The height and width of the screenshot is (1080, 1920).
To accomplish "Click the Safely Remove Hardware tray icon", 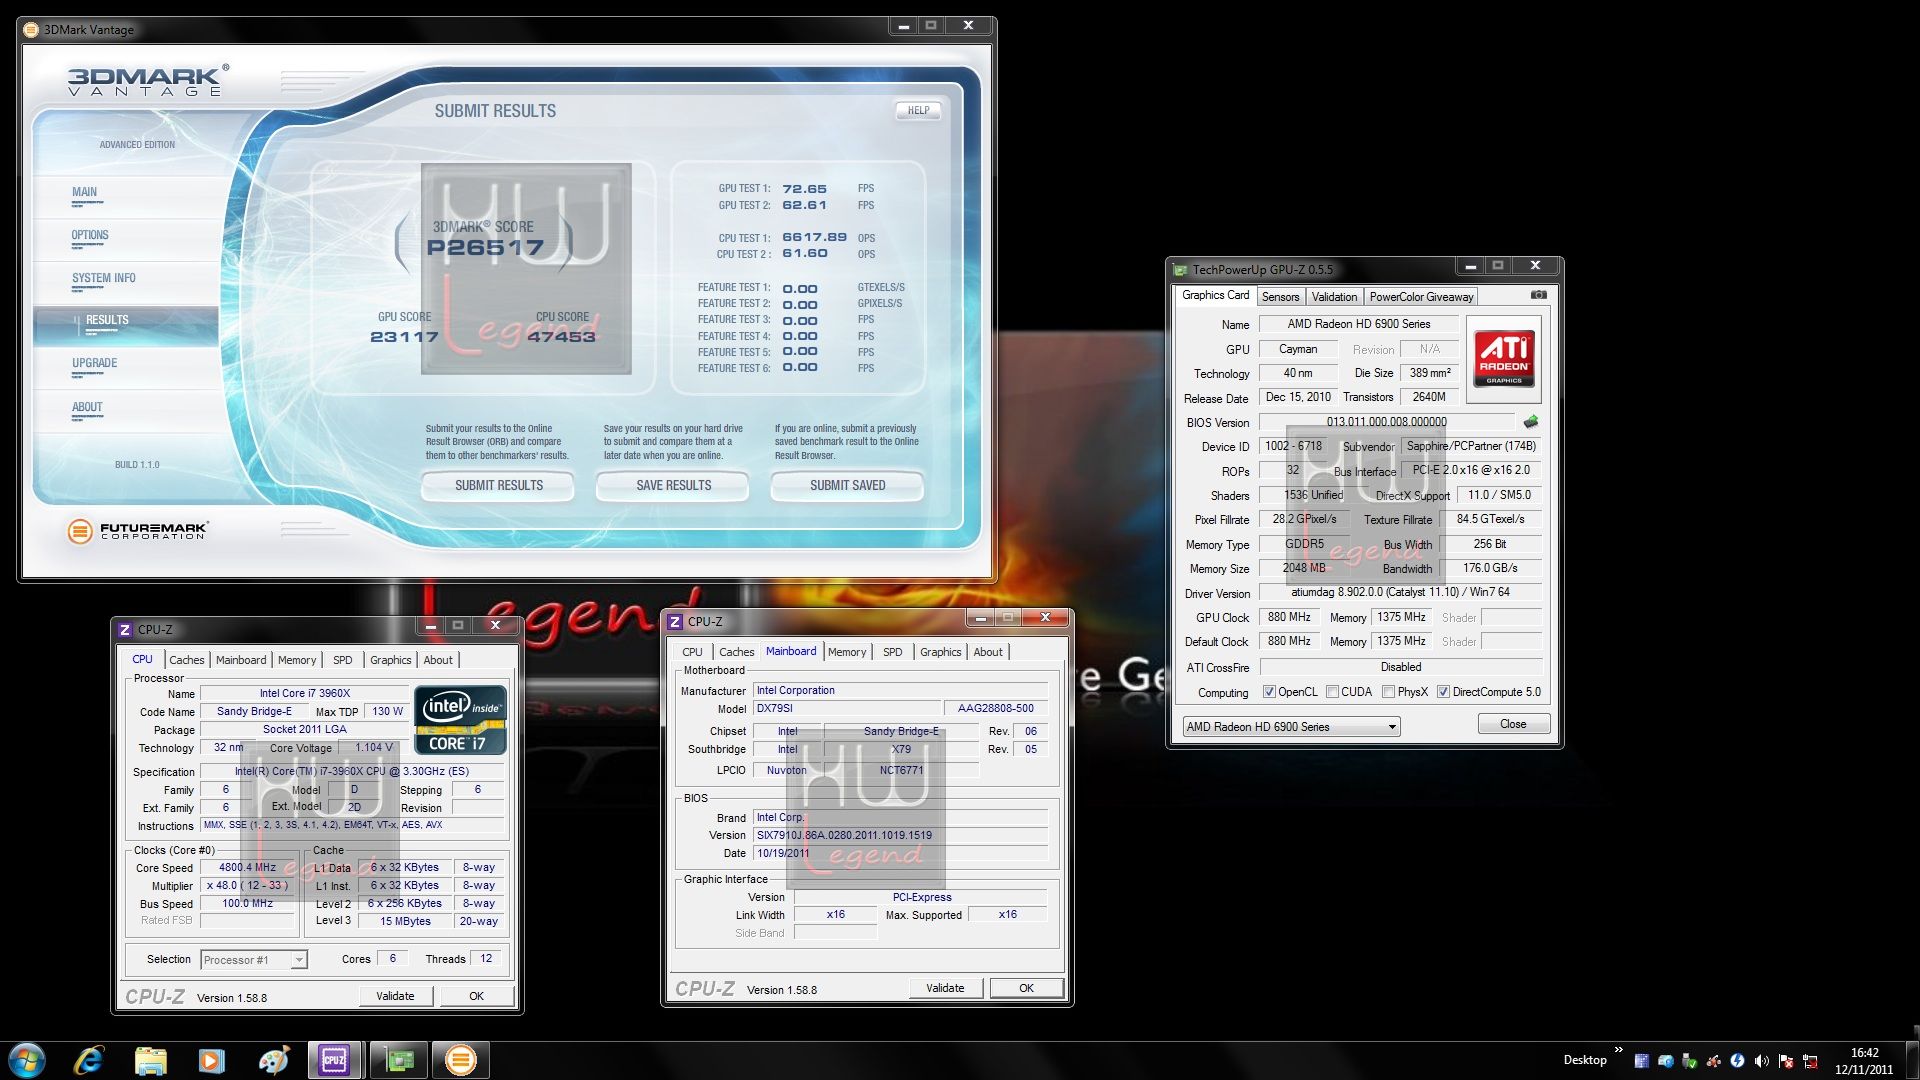I will pos(1690,1061).
